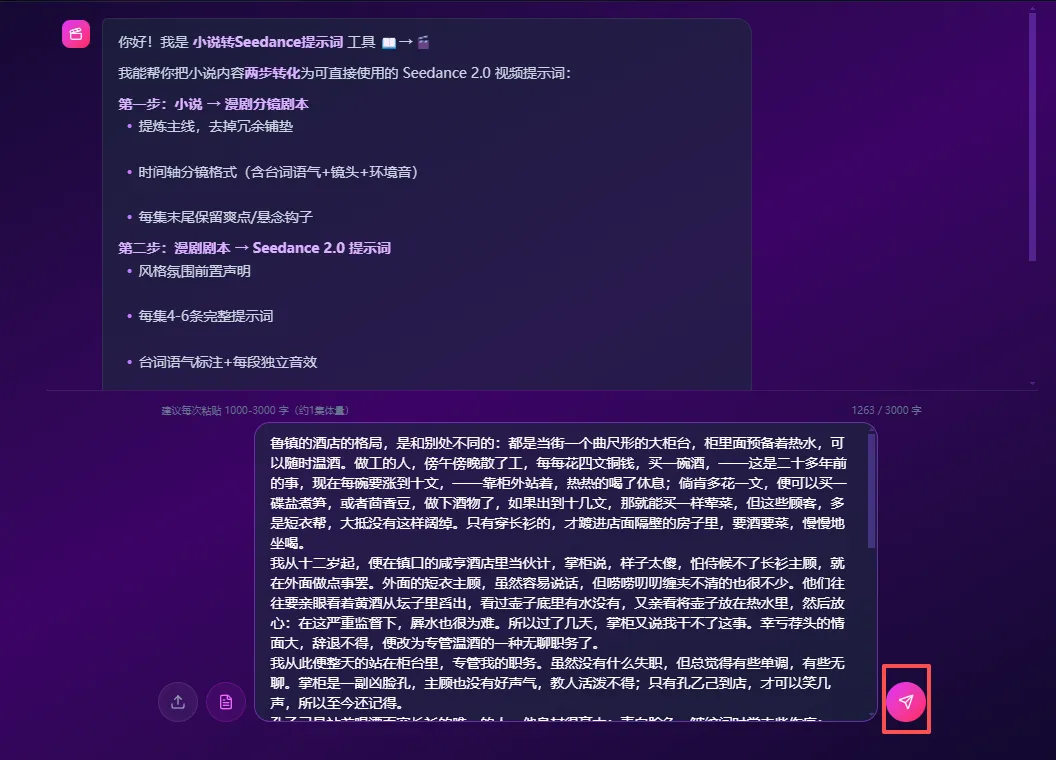1056x760 pixels.
Task: Click the text input box scrollbar
Action: tap(871, 490)
